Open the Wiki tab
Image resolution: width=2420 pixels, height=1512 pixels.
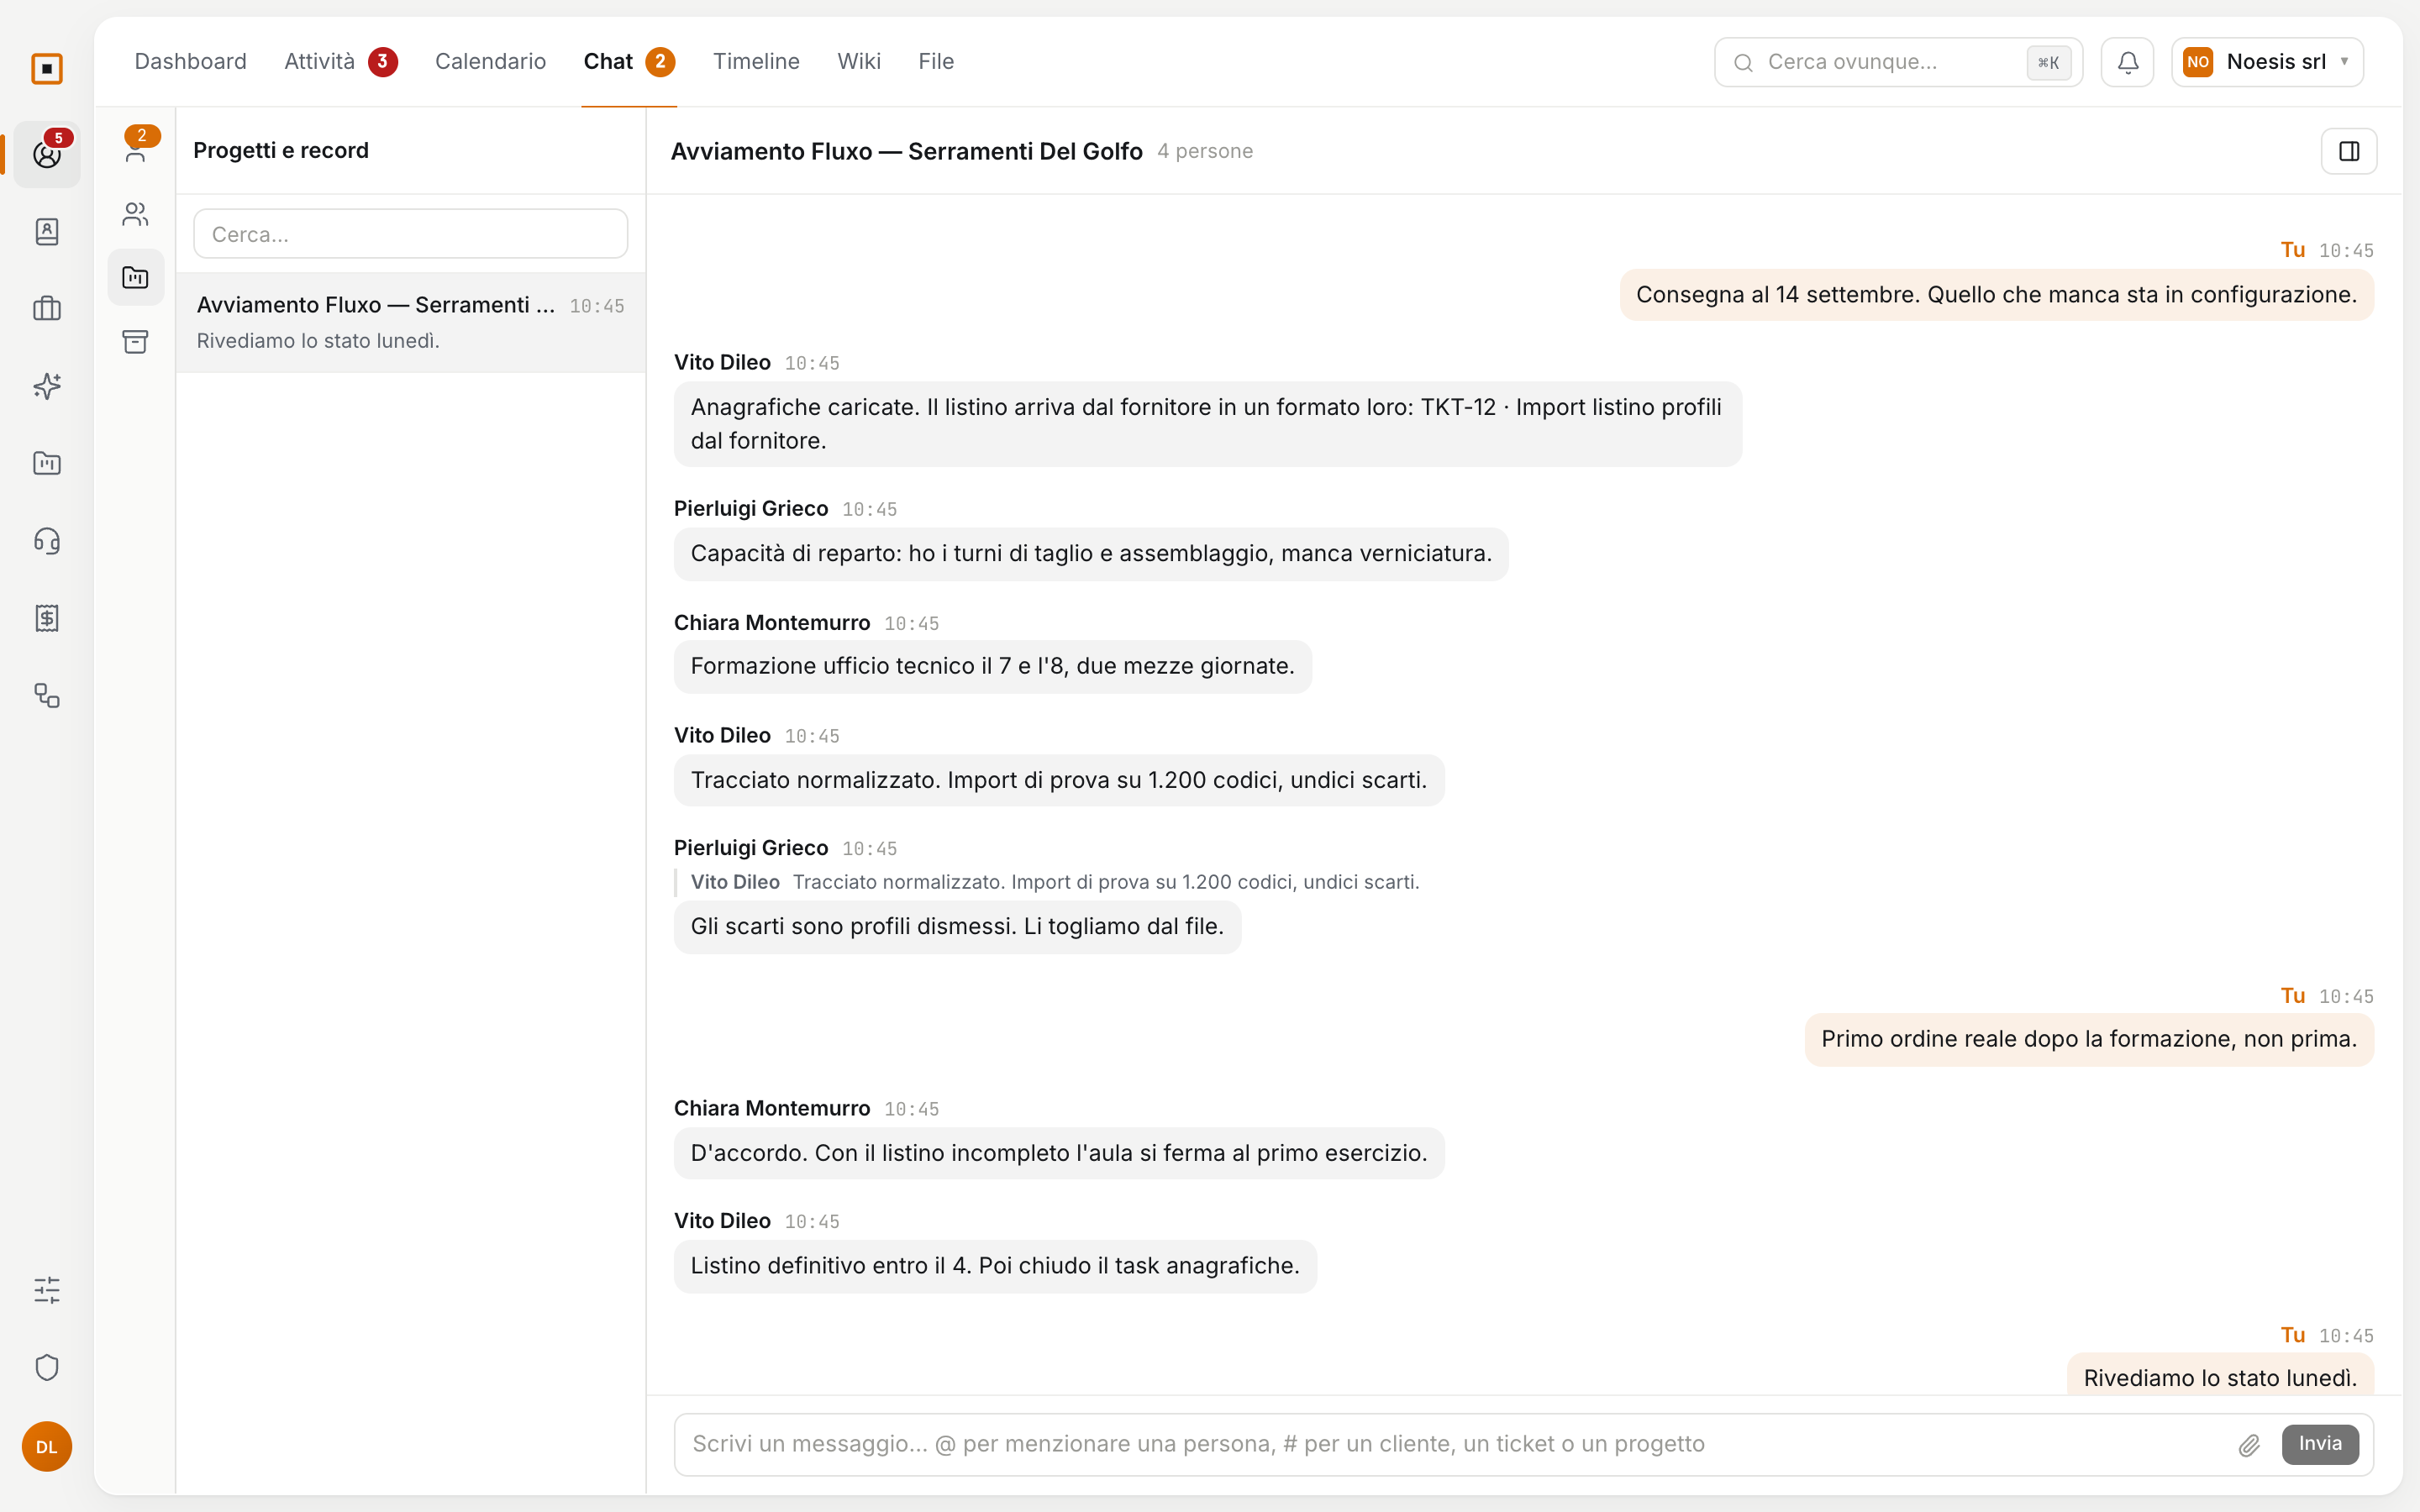[859, 61]
